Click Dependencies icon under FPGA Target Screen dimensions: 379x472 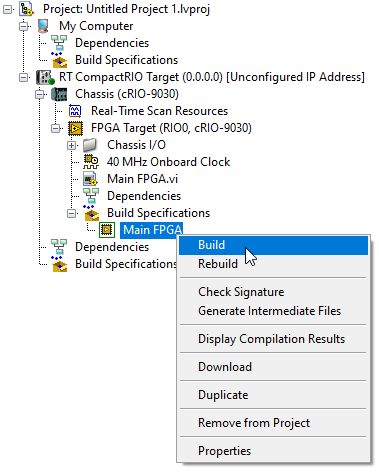coord(91,196)
